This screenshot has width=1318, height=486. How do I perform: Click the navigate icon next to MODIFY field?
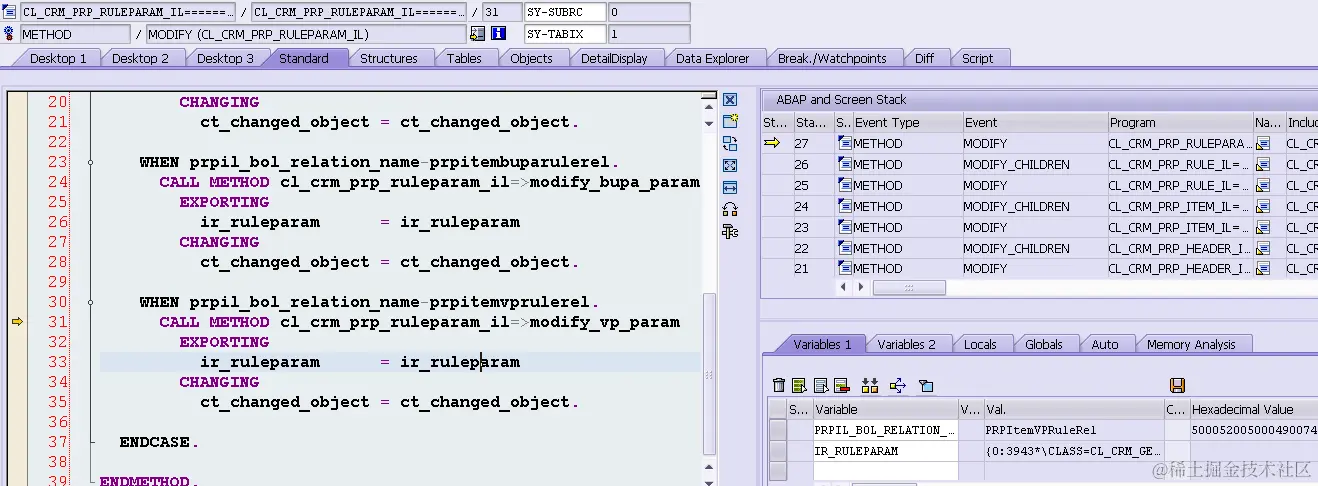477,34
